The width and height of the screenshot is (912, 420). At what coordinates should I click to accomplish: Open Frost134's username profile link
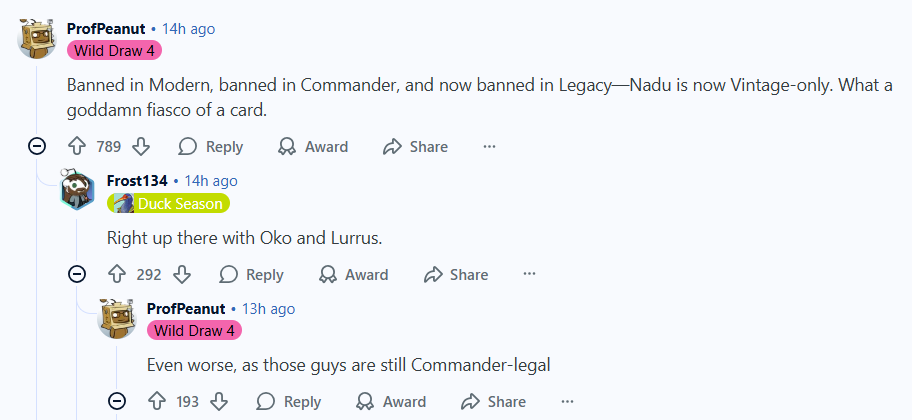point(136,181)
